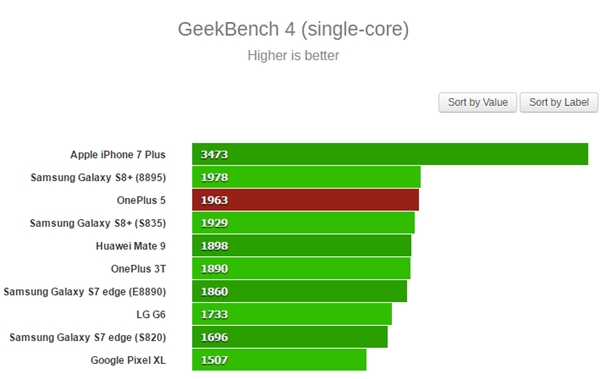Select the Apple iPhone 7 Plus bar
600x379 pixels.
(390, 154)
